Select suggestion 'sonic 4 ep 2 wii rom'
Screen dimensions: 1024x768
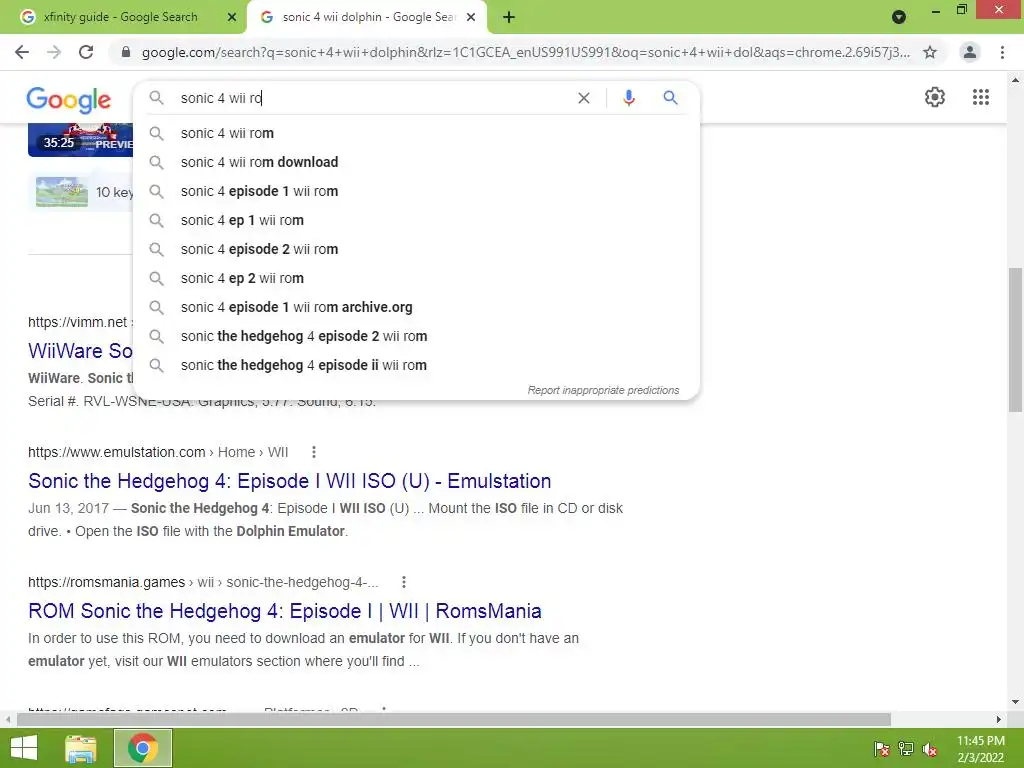coord(416,278)
